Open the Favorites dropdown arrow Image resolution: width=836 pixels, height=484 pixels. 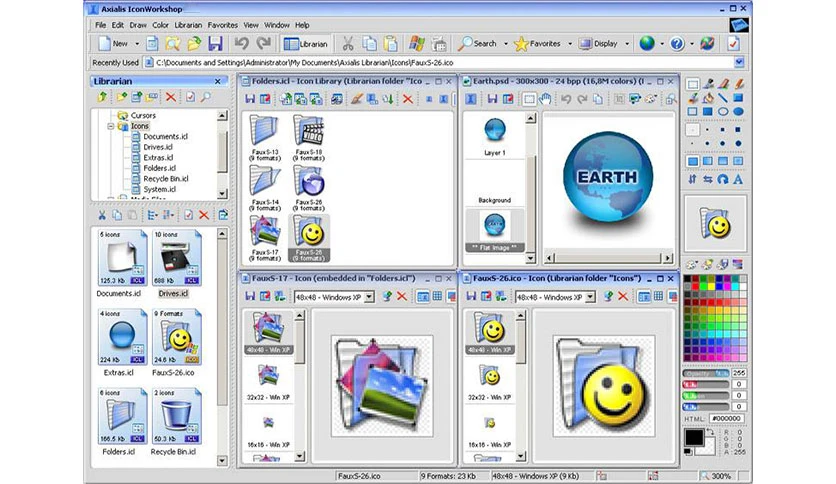tap(570, 44)
